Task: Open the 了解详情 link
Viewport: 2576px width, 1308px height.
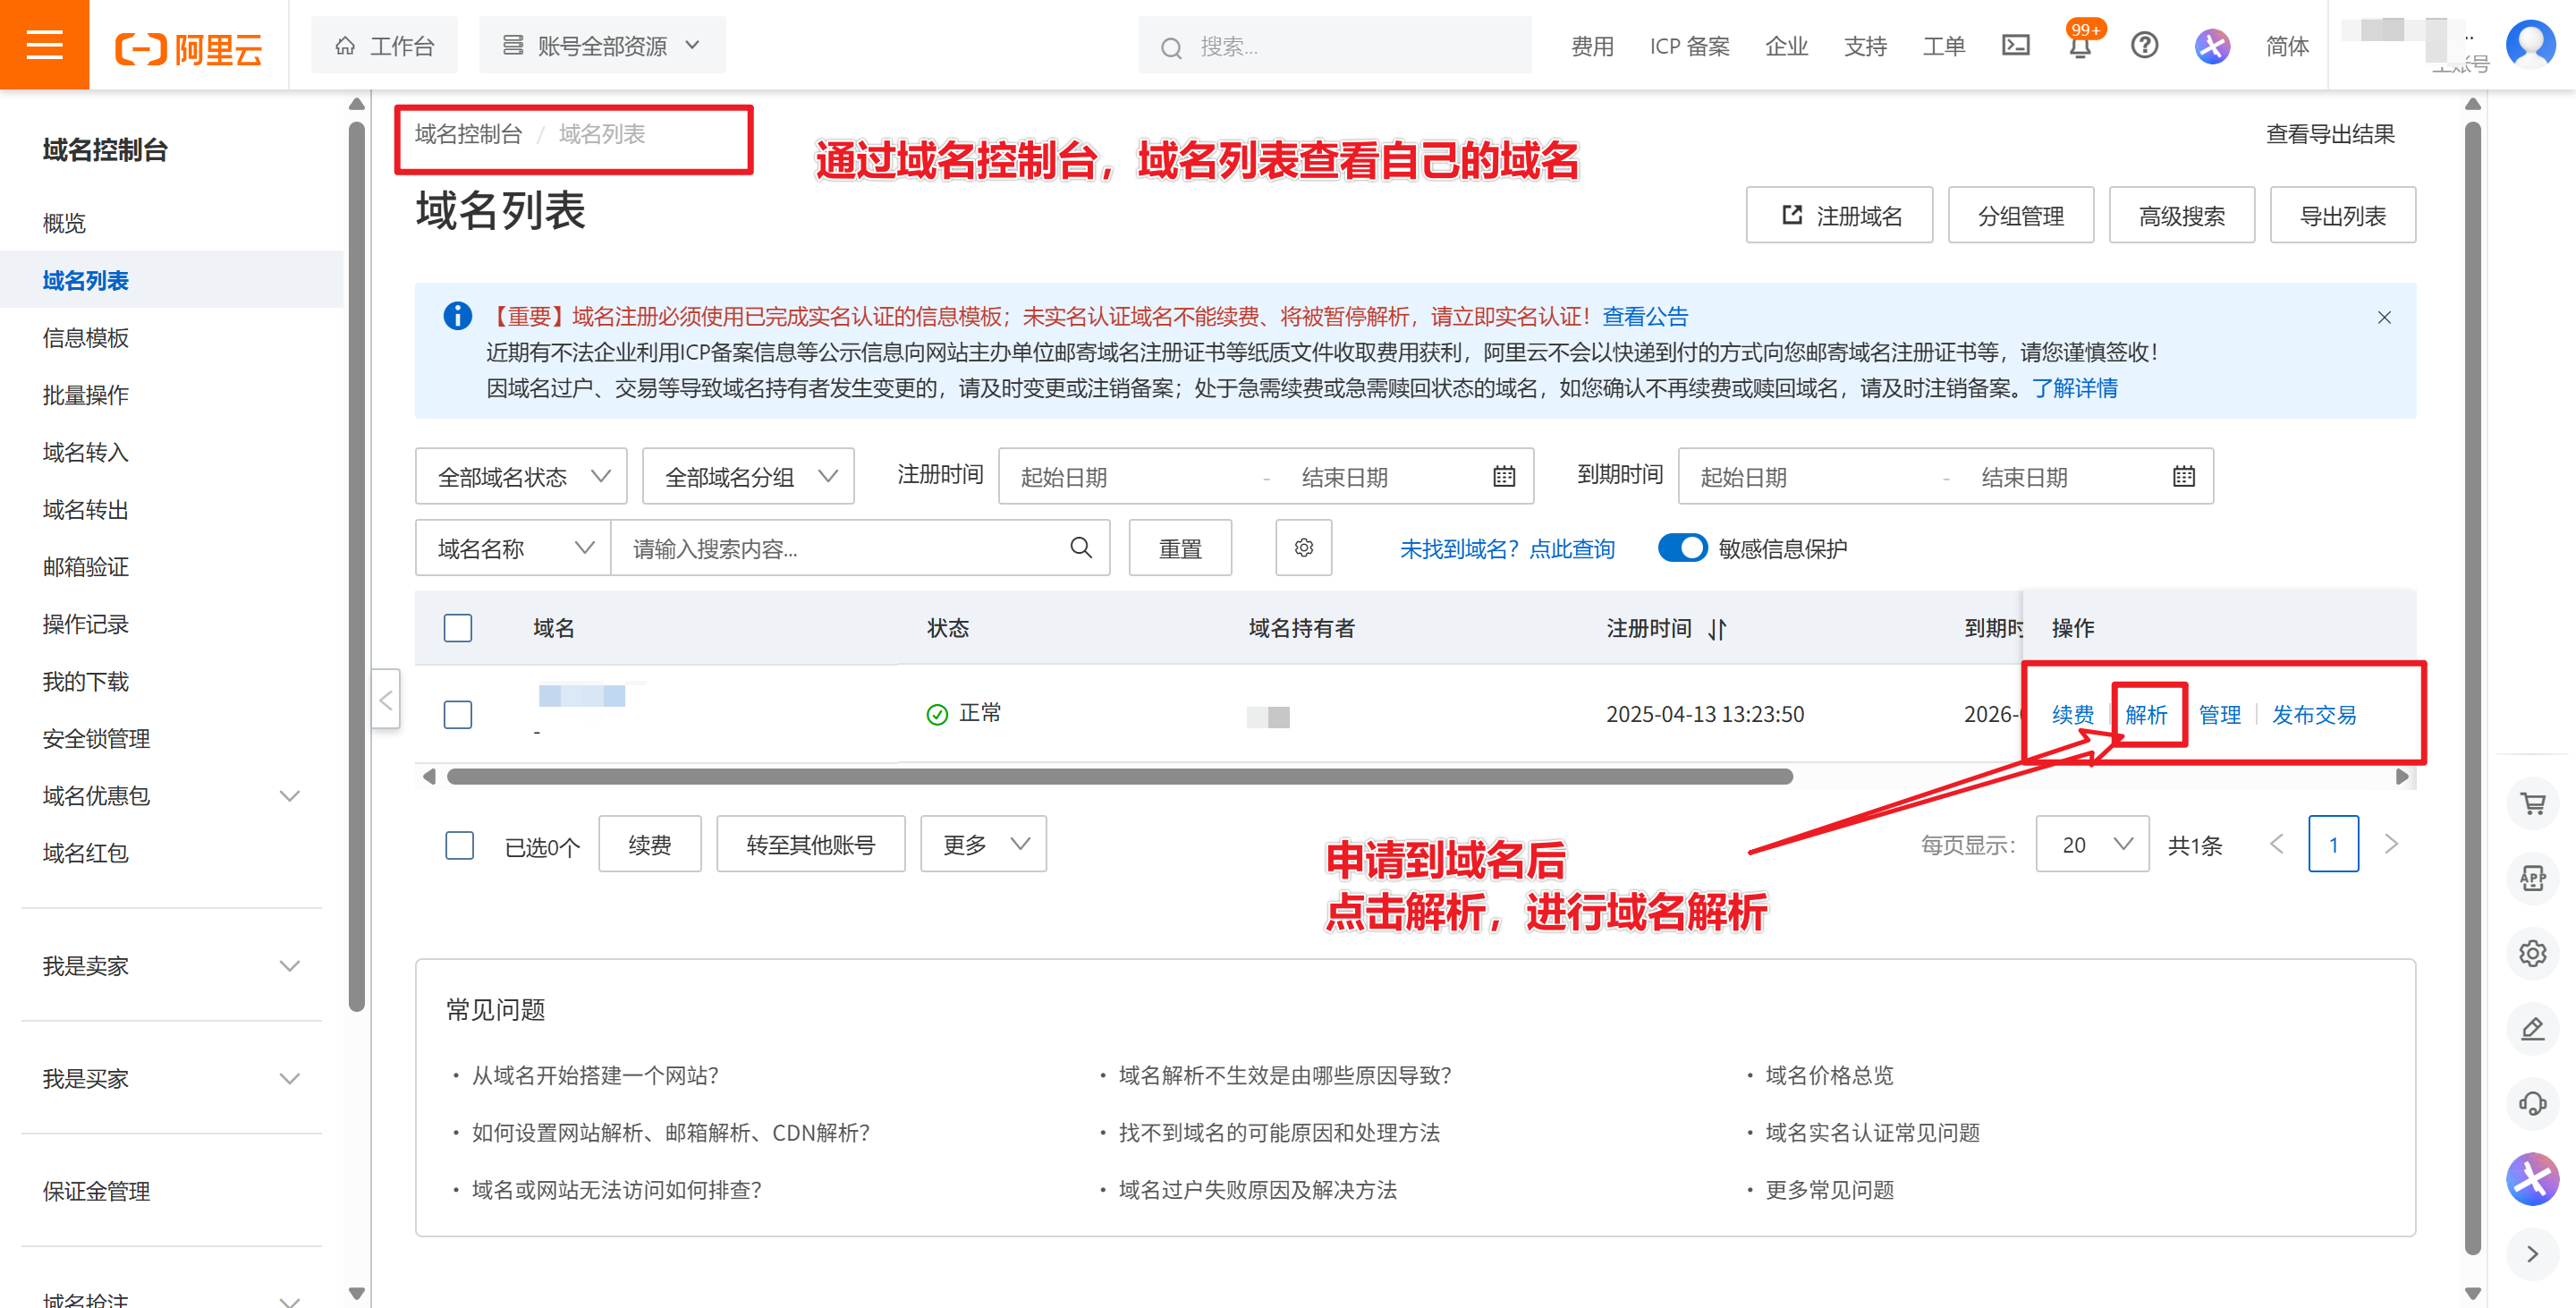Action: (x=2075, y=388)
